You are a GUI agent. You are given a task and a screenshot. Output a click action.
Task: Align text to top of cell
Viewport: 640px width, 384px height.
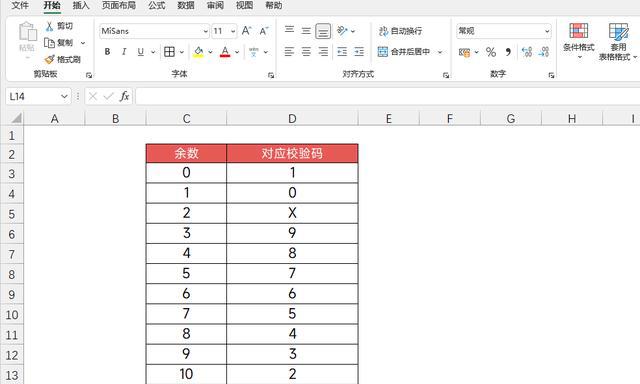(289, 31)
